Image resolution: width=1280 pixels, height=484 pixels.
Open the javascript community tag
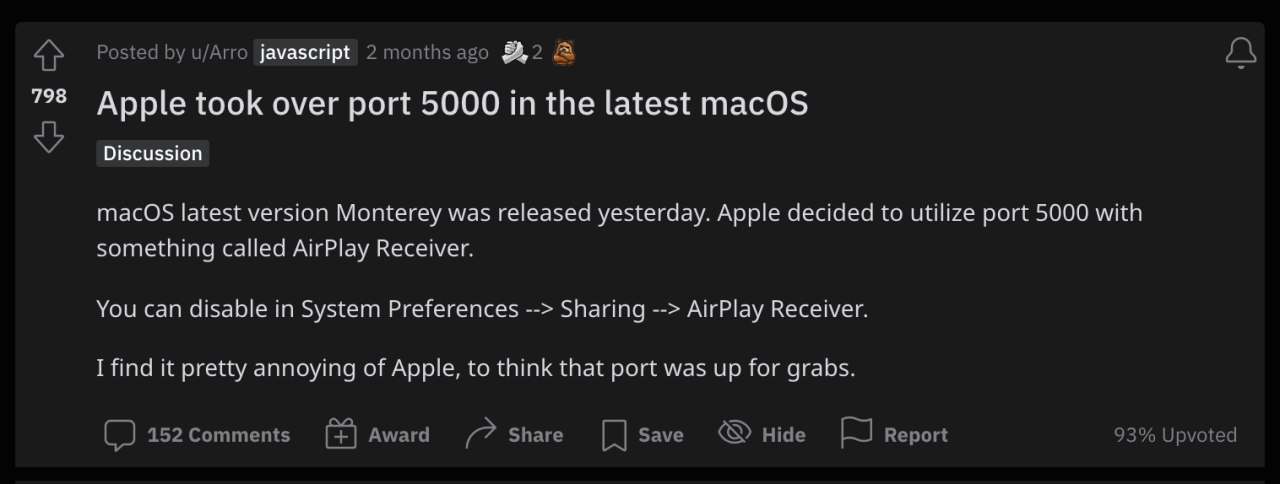point(305,52)
